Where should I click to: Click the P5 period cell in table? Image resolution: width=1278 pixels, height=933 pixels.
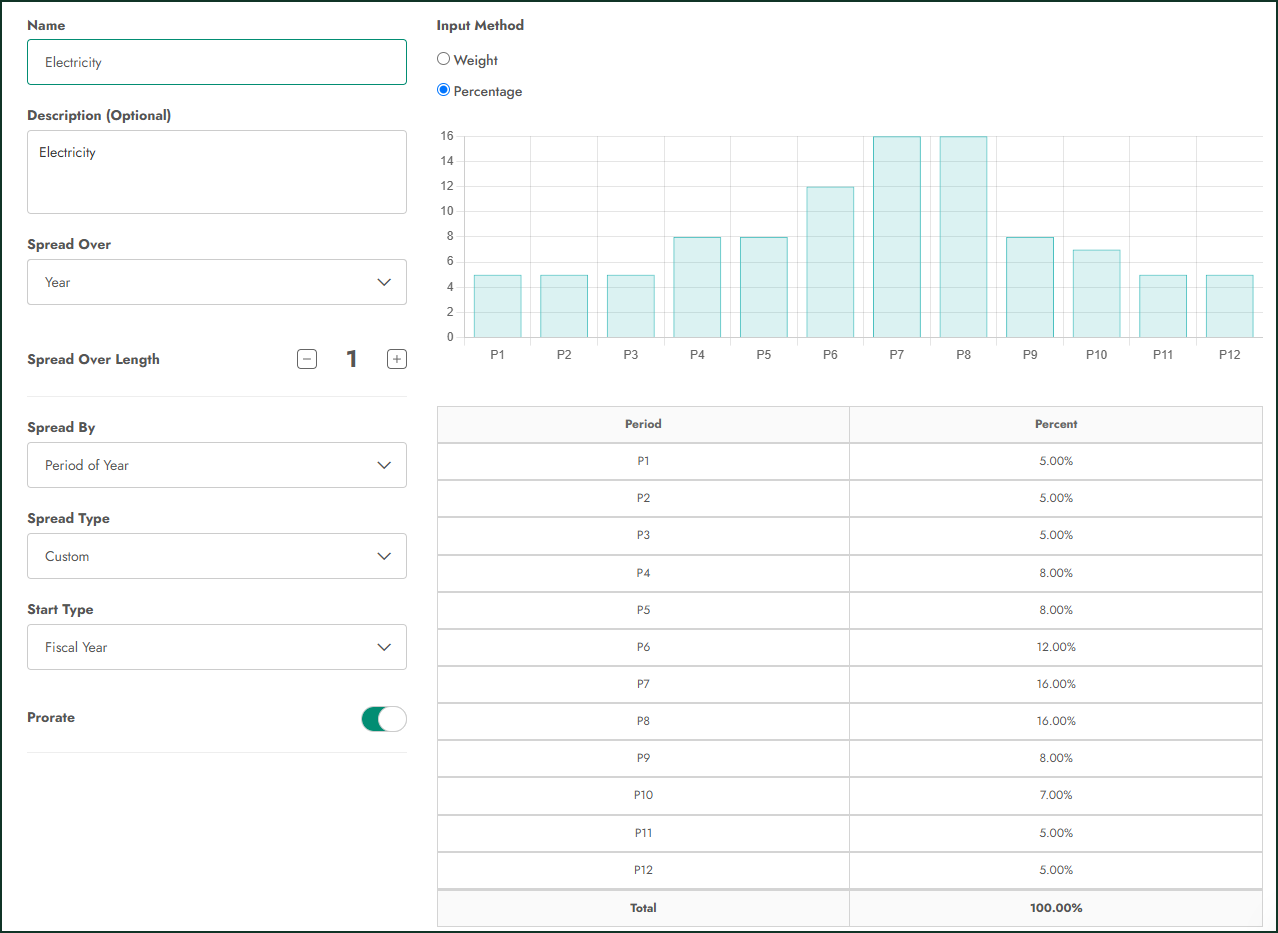(x=643, y=610)
